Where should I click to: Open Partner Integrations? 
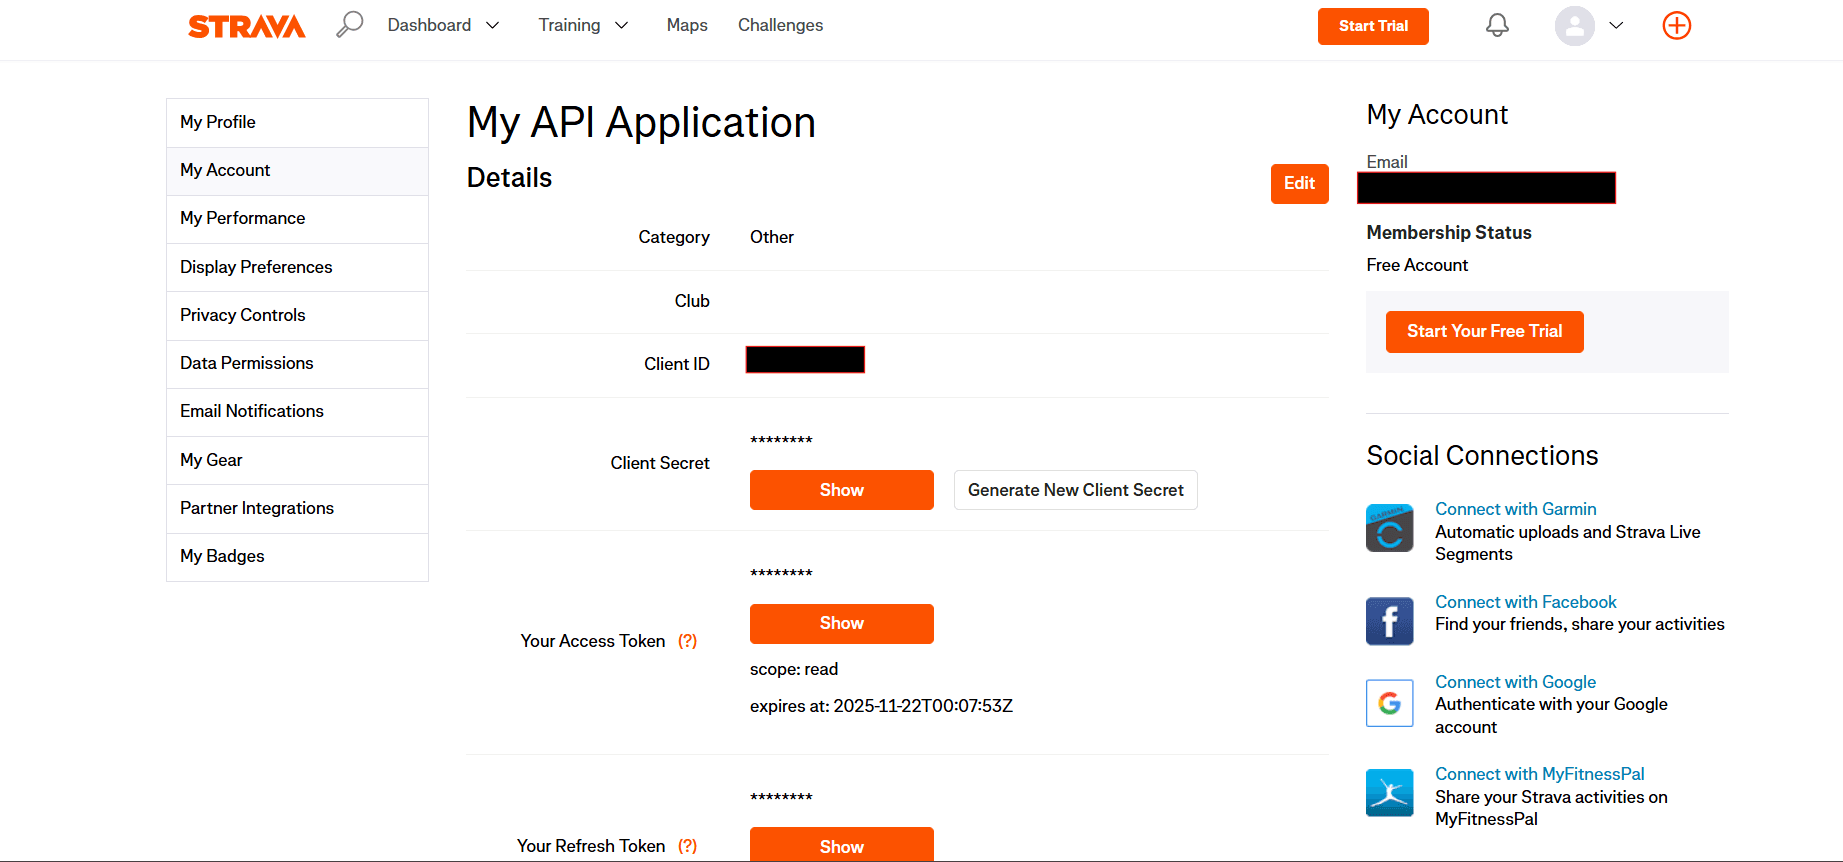pyautogui.click(x=298, y=509)
